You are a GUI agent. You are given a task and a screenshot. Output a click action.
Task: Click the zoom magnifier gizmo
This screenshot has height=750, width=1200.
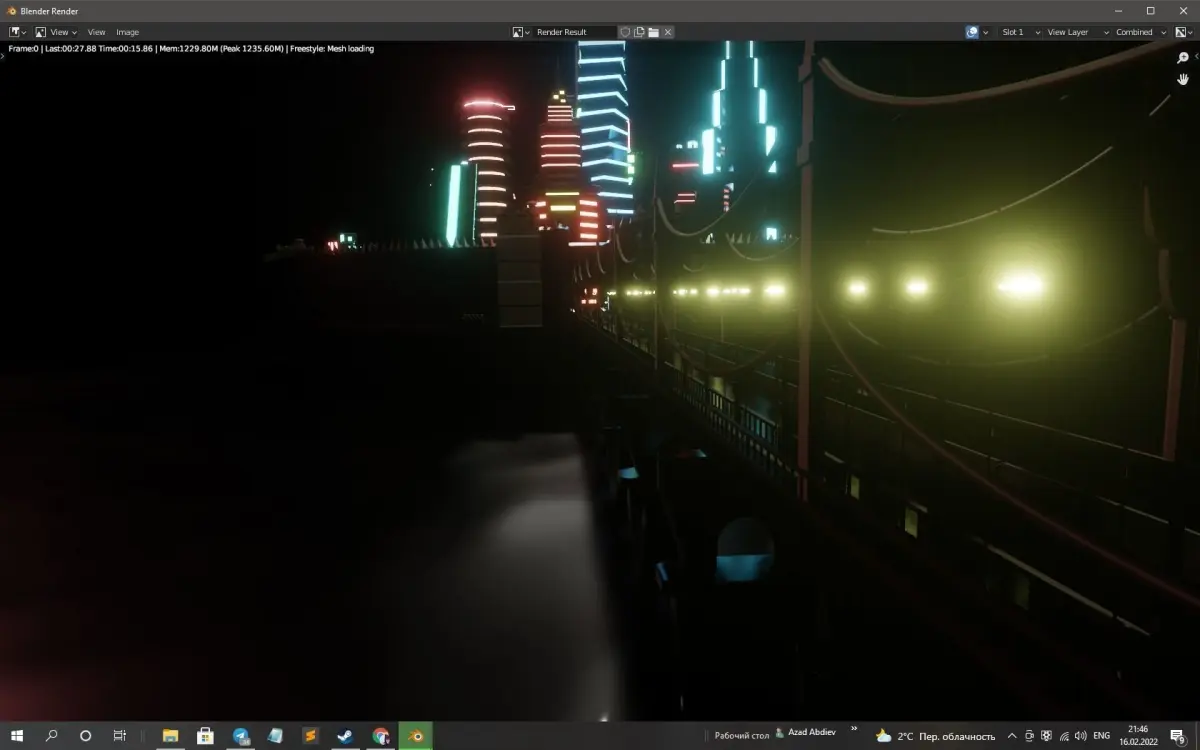[x=1183, y=58]
